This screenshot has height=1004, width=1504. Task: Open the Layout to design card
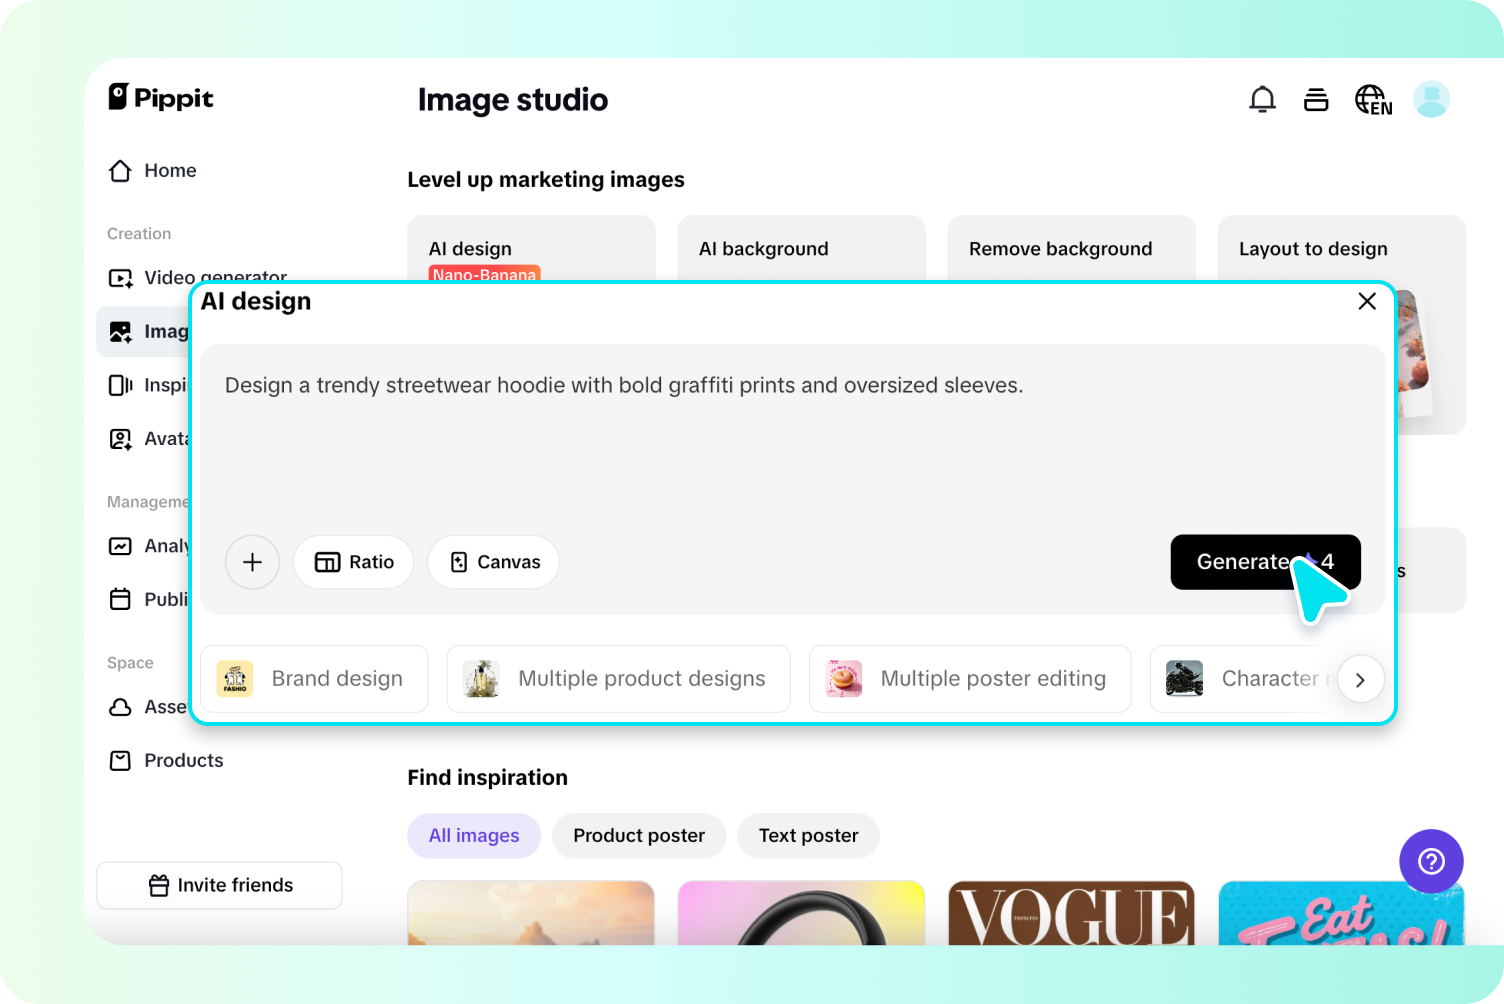tap(1341, 249)
